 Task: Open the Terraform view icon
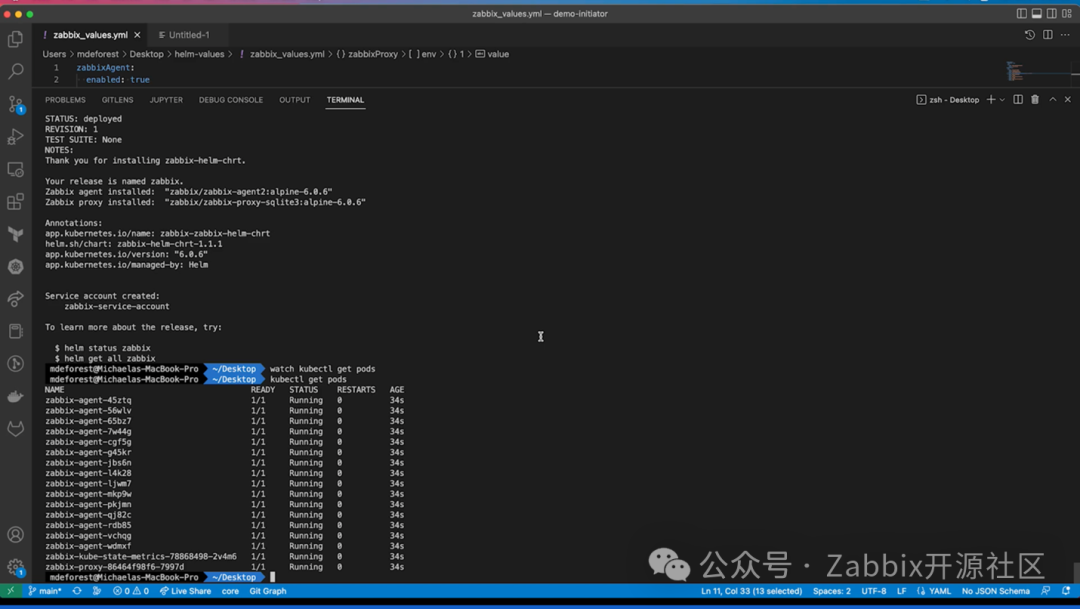click(15, 234)
